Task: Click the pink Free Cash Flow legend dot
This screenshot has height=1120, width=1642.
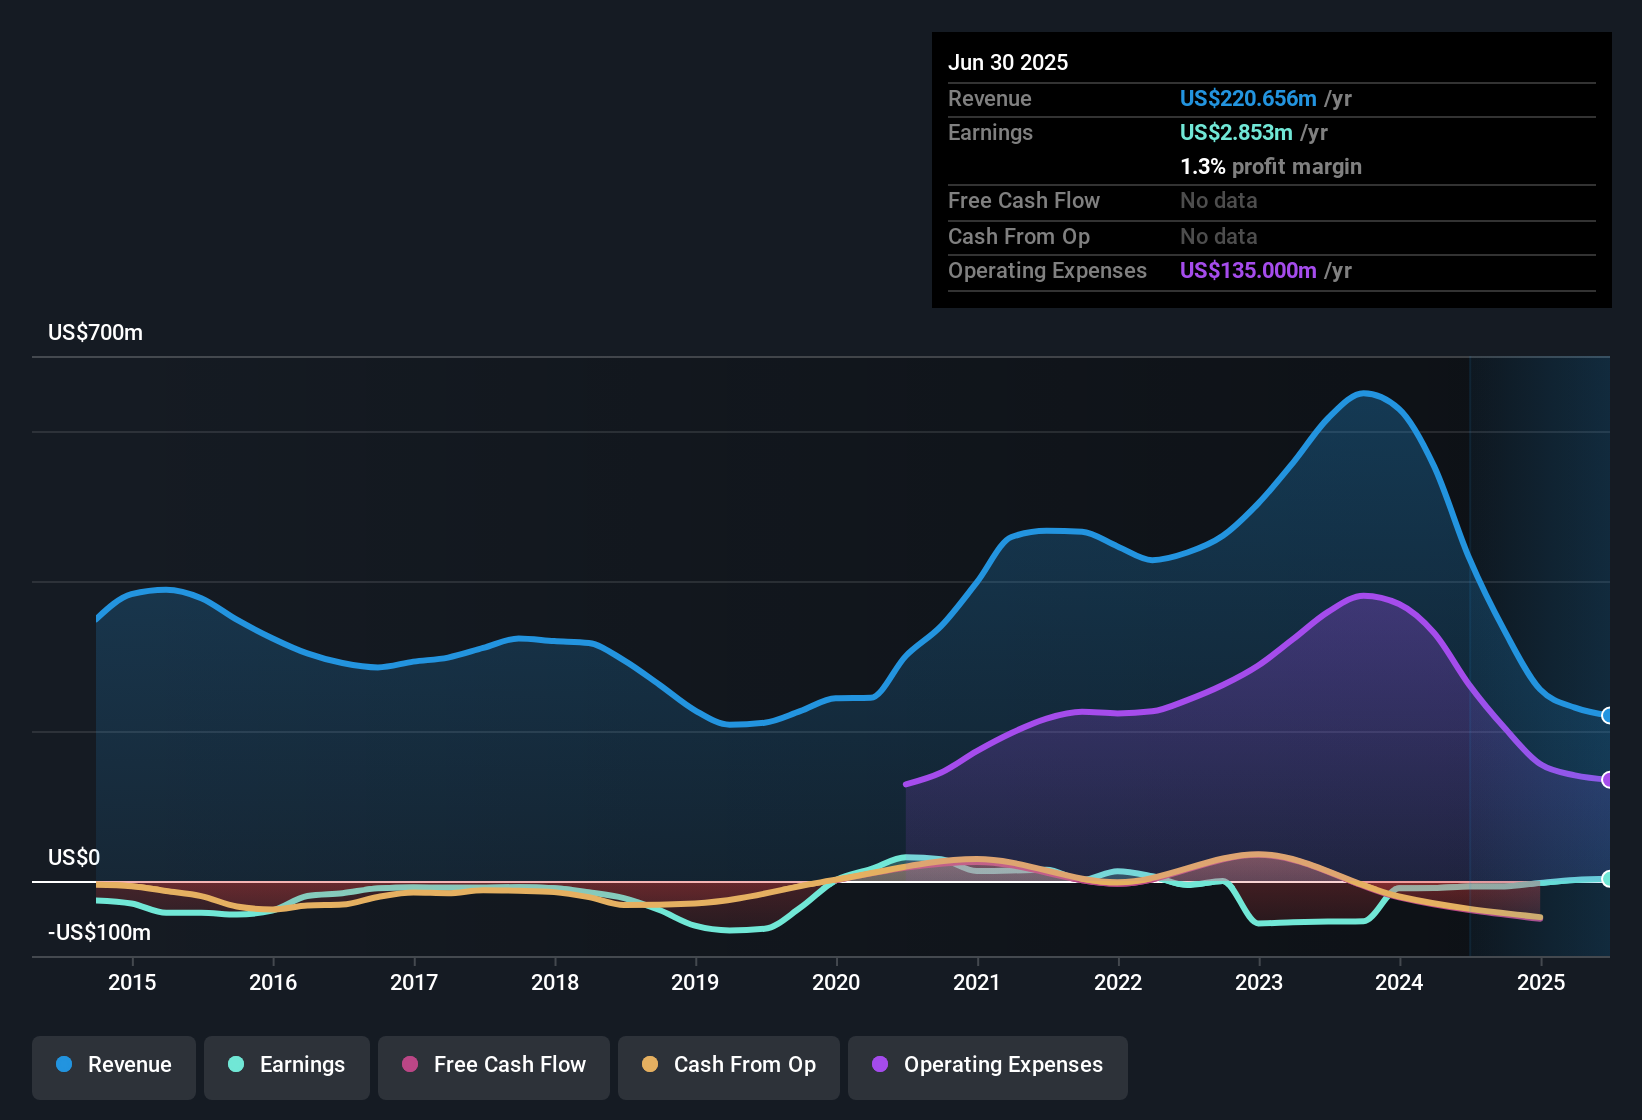Action: (x=408, y=1065)
